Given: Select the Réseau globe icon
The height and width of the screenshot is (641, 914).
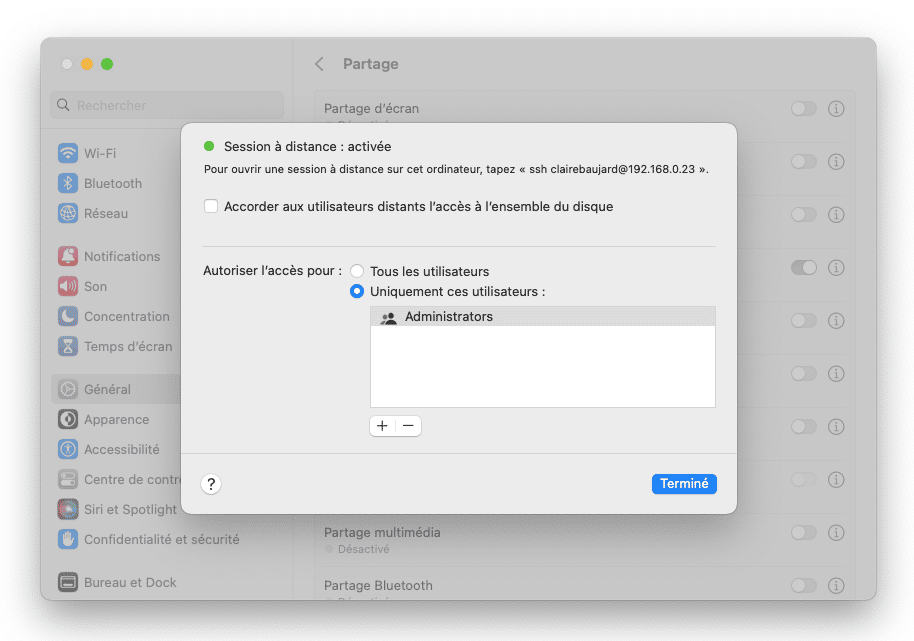Looking at the screenshot, I should (68, 214).
